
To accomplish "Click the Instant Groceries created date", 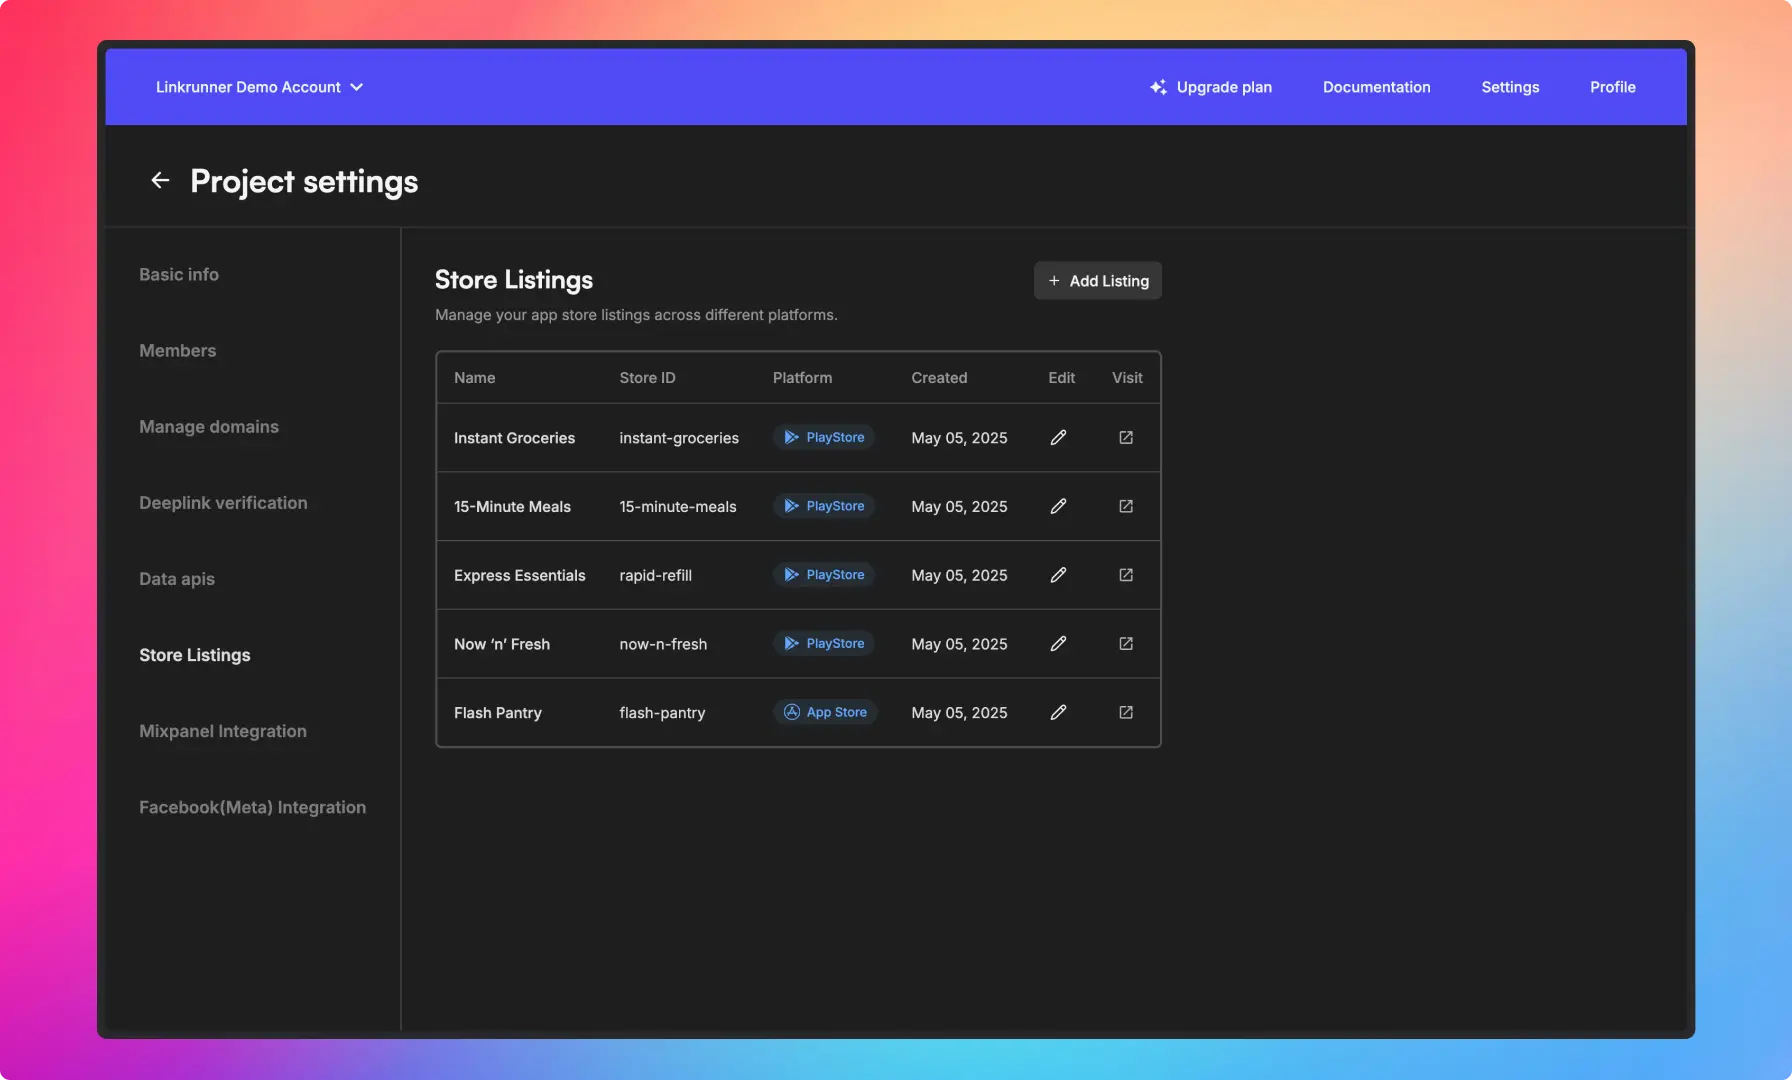I will (x=959, y=437).
